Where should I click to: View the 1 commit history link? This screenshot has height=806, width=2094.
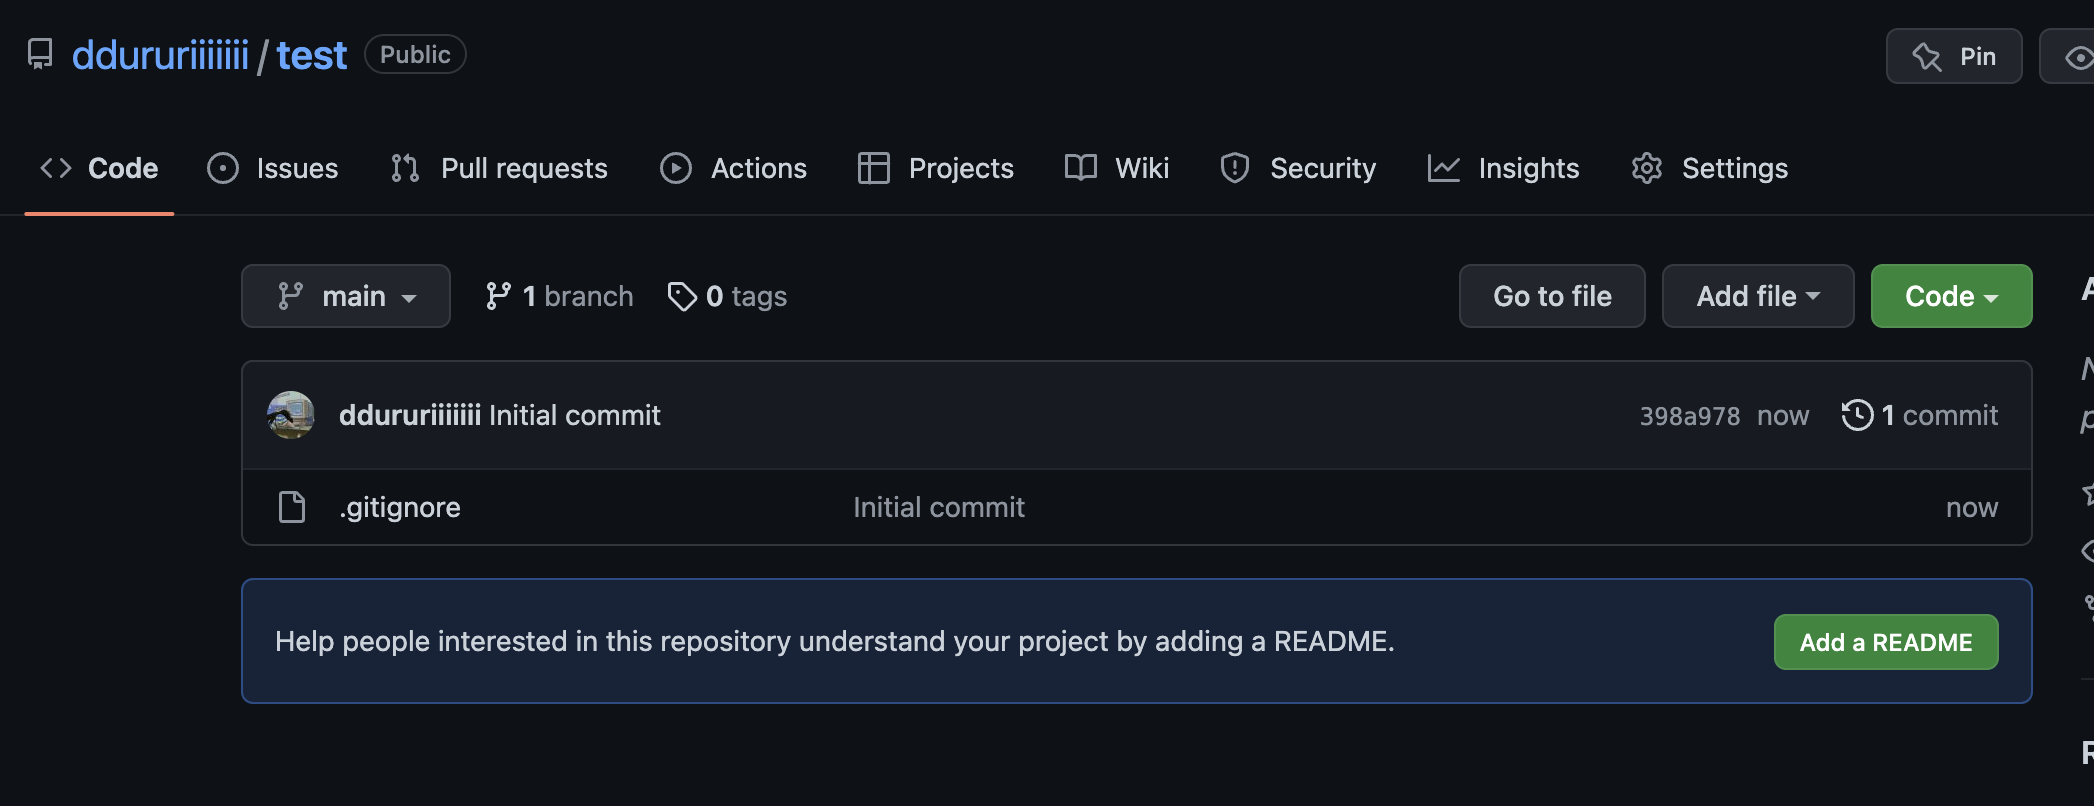click(1920, 415)
